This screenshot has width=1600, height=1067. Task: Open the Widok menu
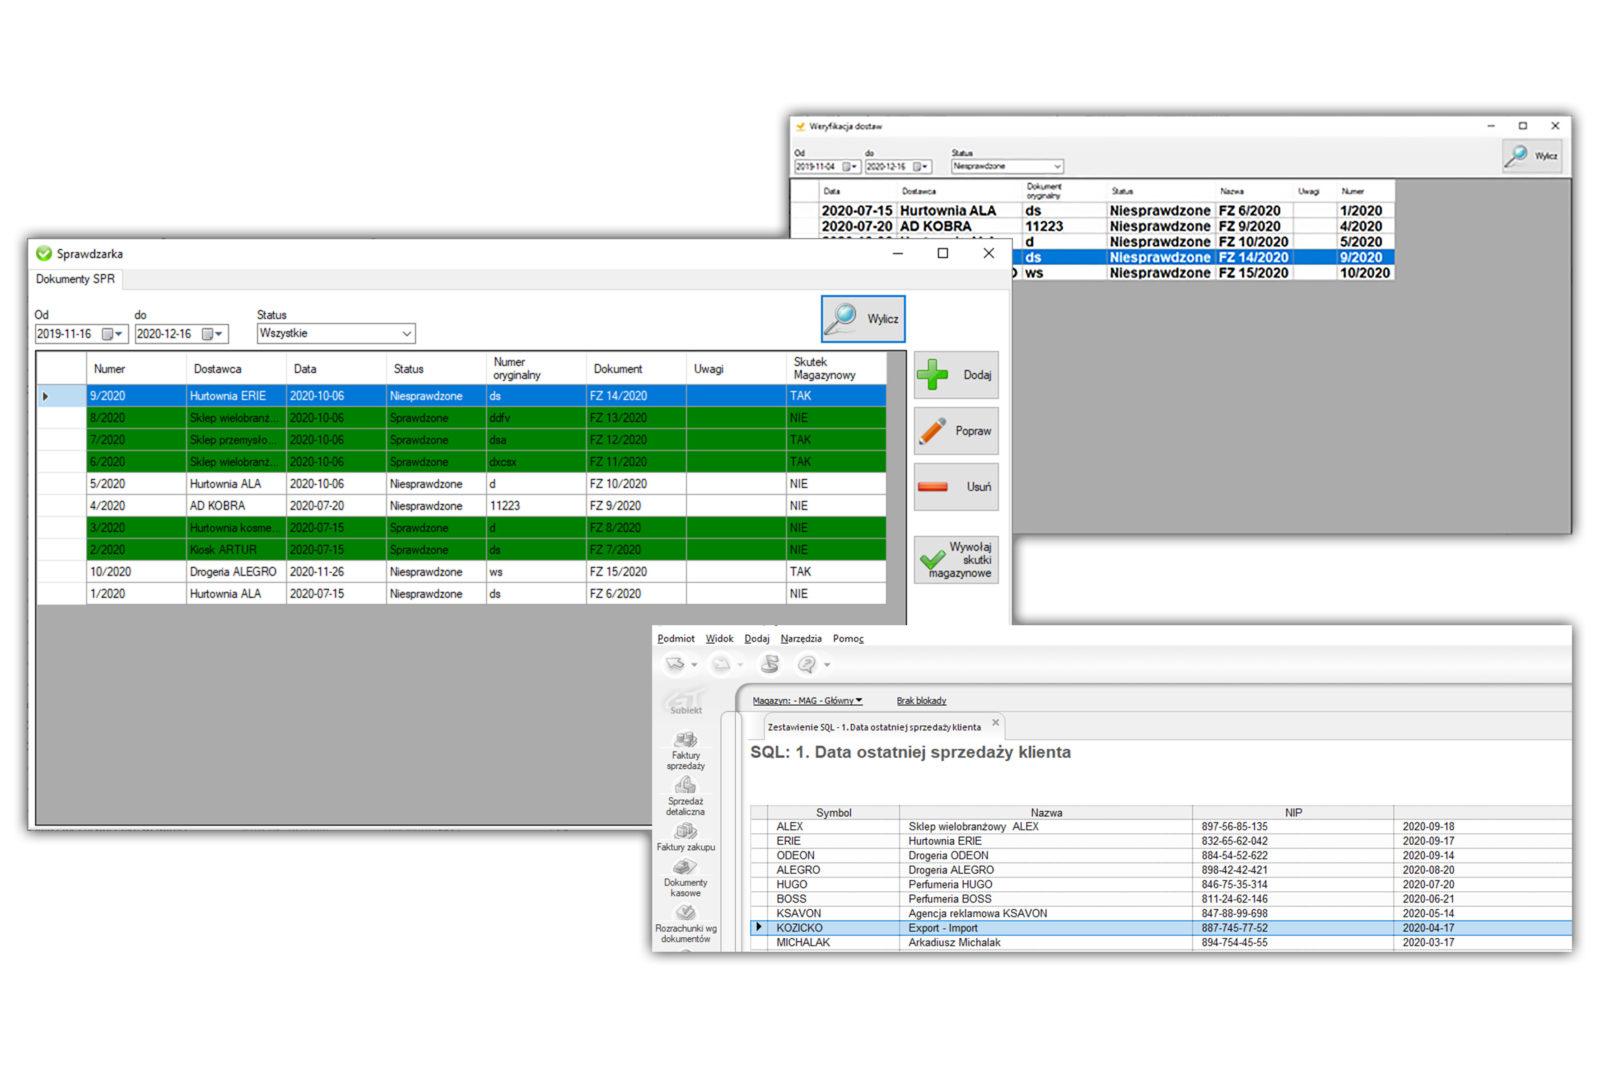click(719, 638)
